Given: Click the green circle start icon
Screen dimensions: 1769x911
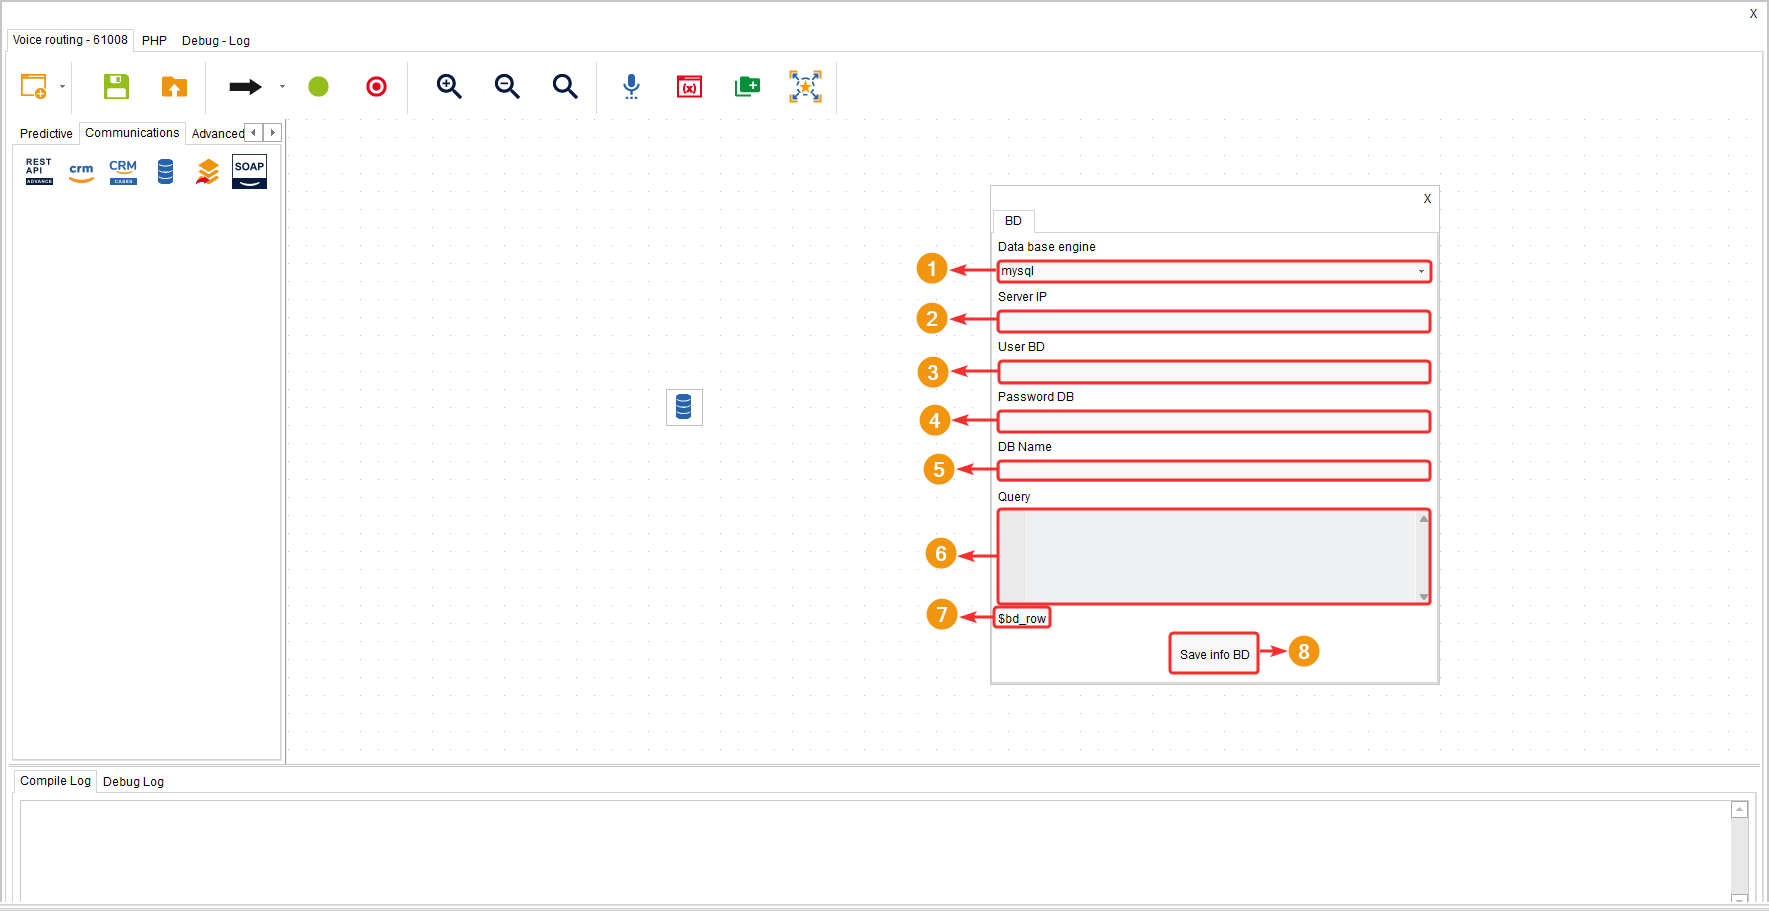Looking at the screenshot, I should pos(318,87).
